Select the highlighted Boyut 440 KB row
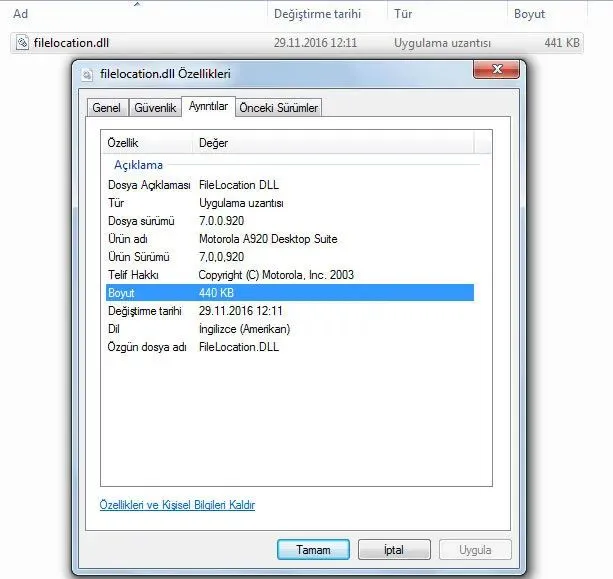This screenshot has width=613, height=579. (289, 293)
